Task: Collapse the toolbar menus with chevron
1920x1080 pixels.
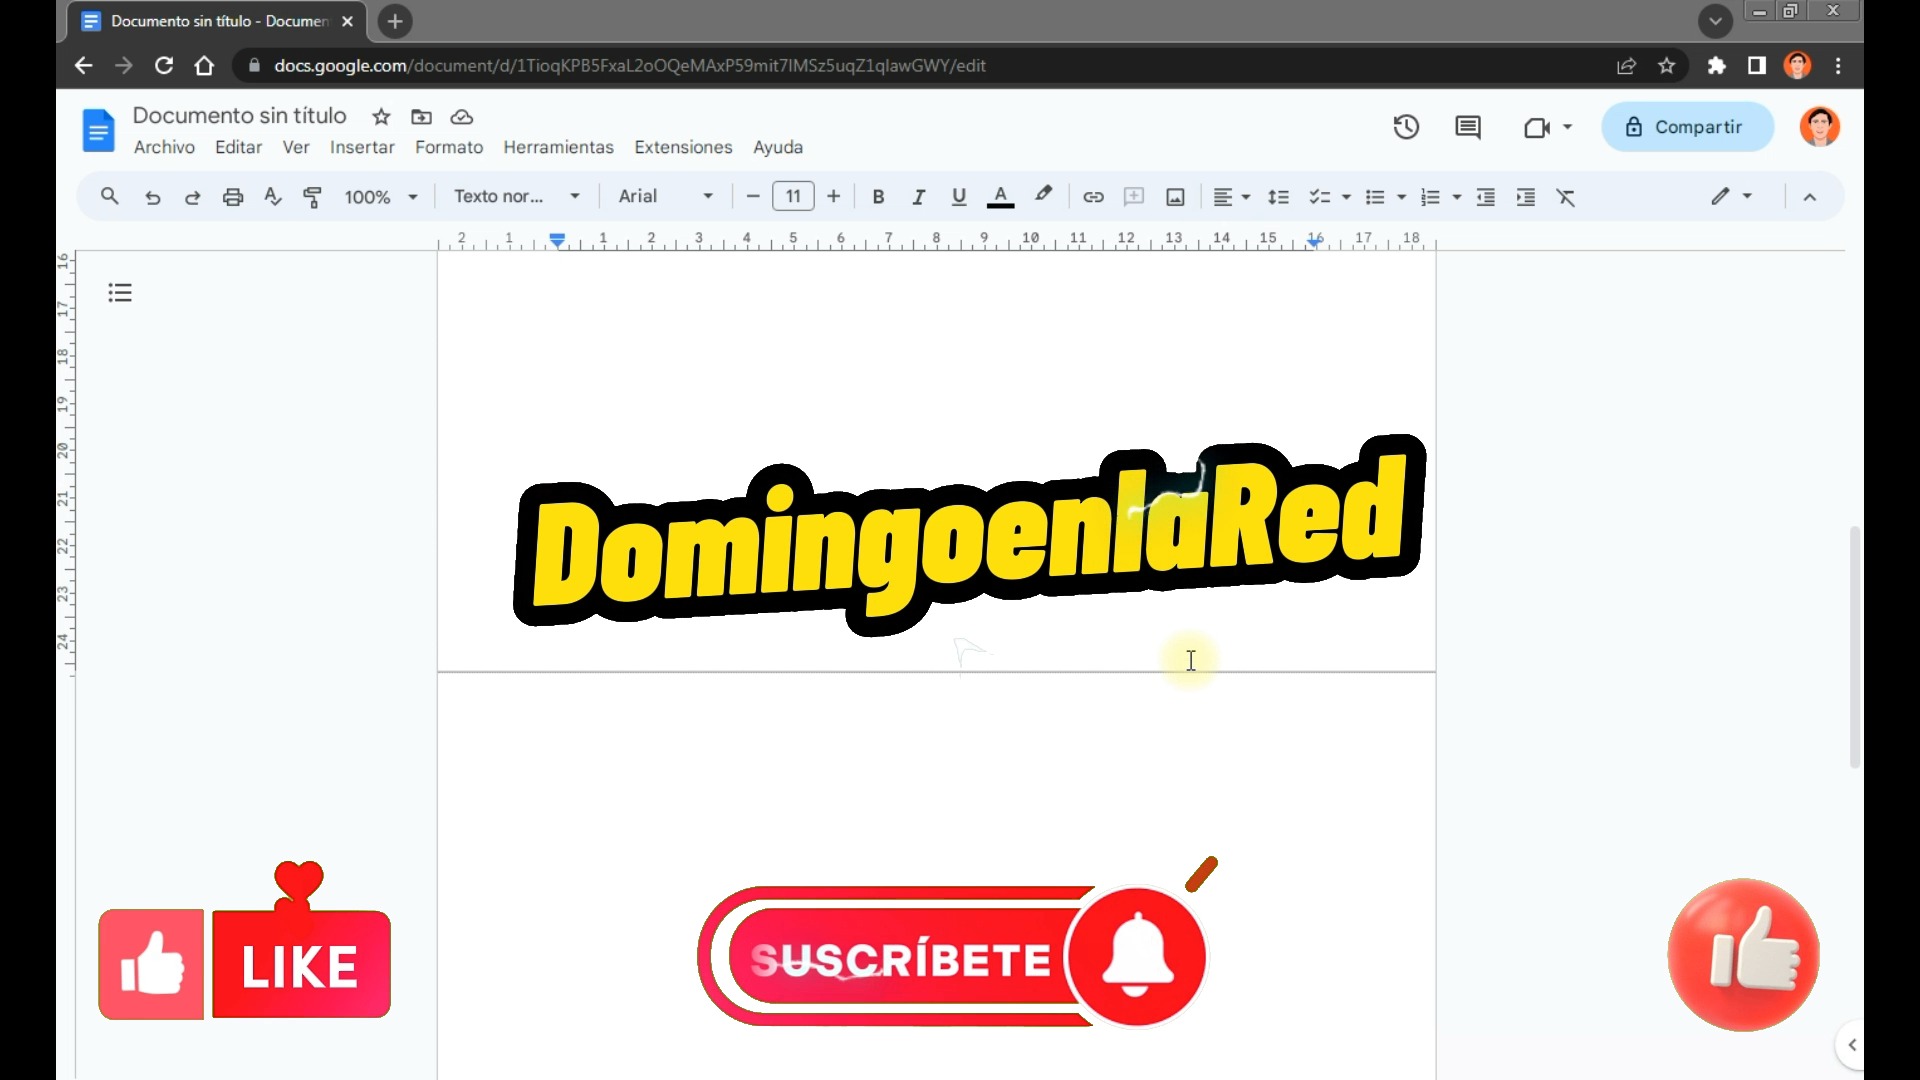Action: pos(1809,197)
